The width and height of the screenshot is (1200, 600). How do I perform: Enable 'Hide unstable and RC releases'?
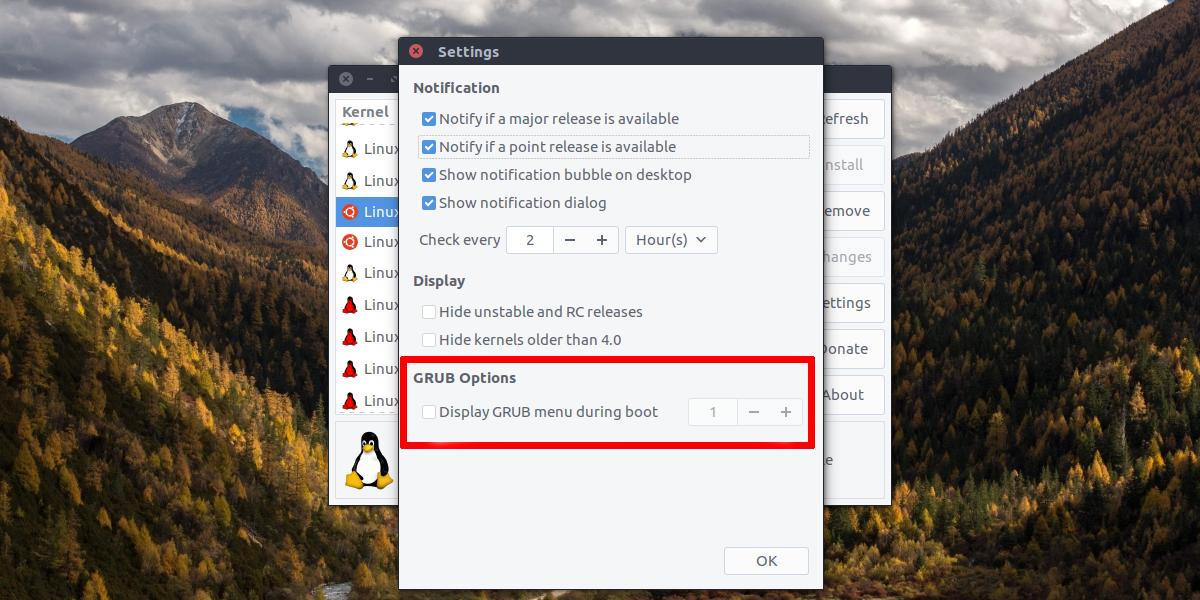tap(429, 312)
